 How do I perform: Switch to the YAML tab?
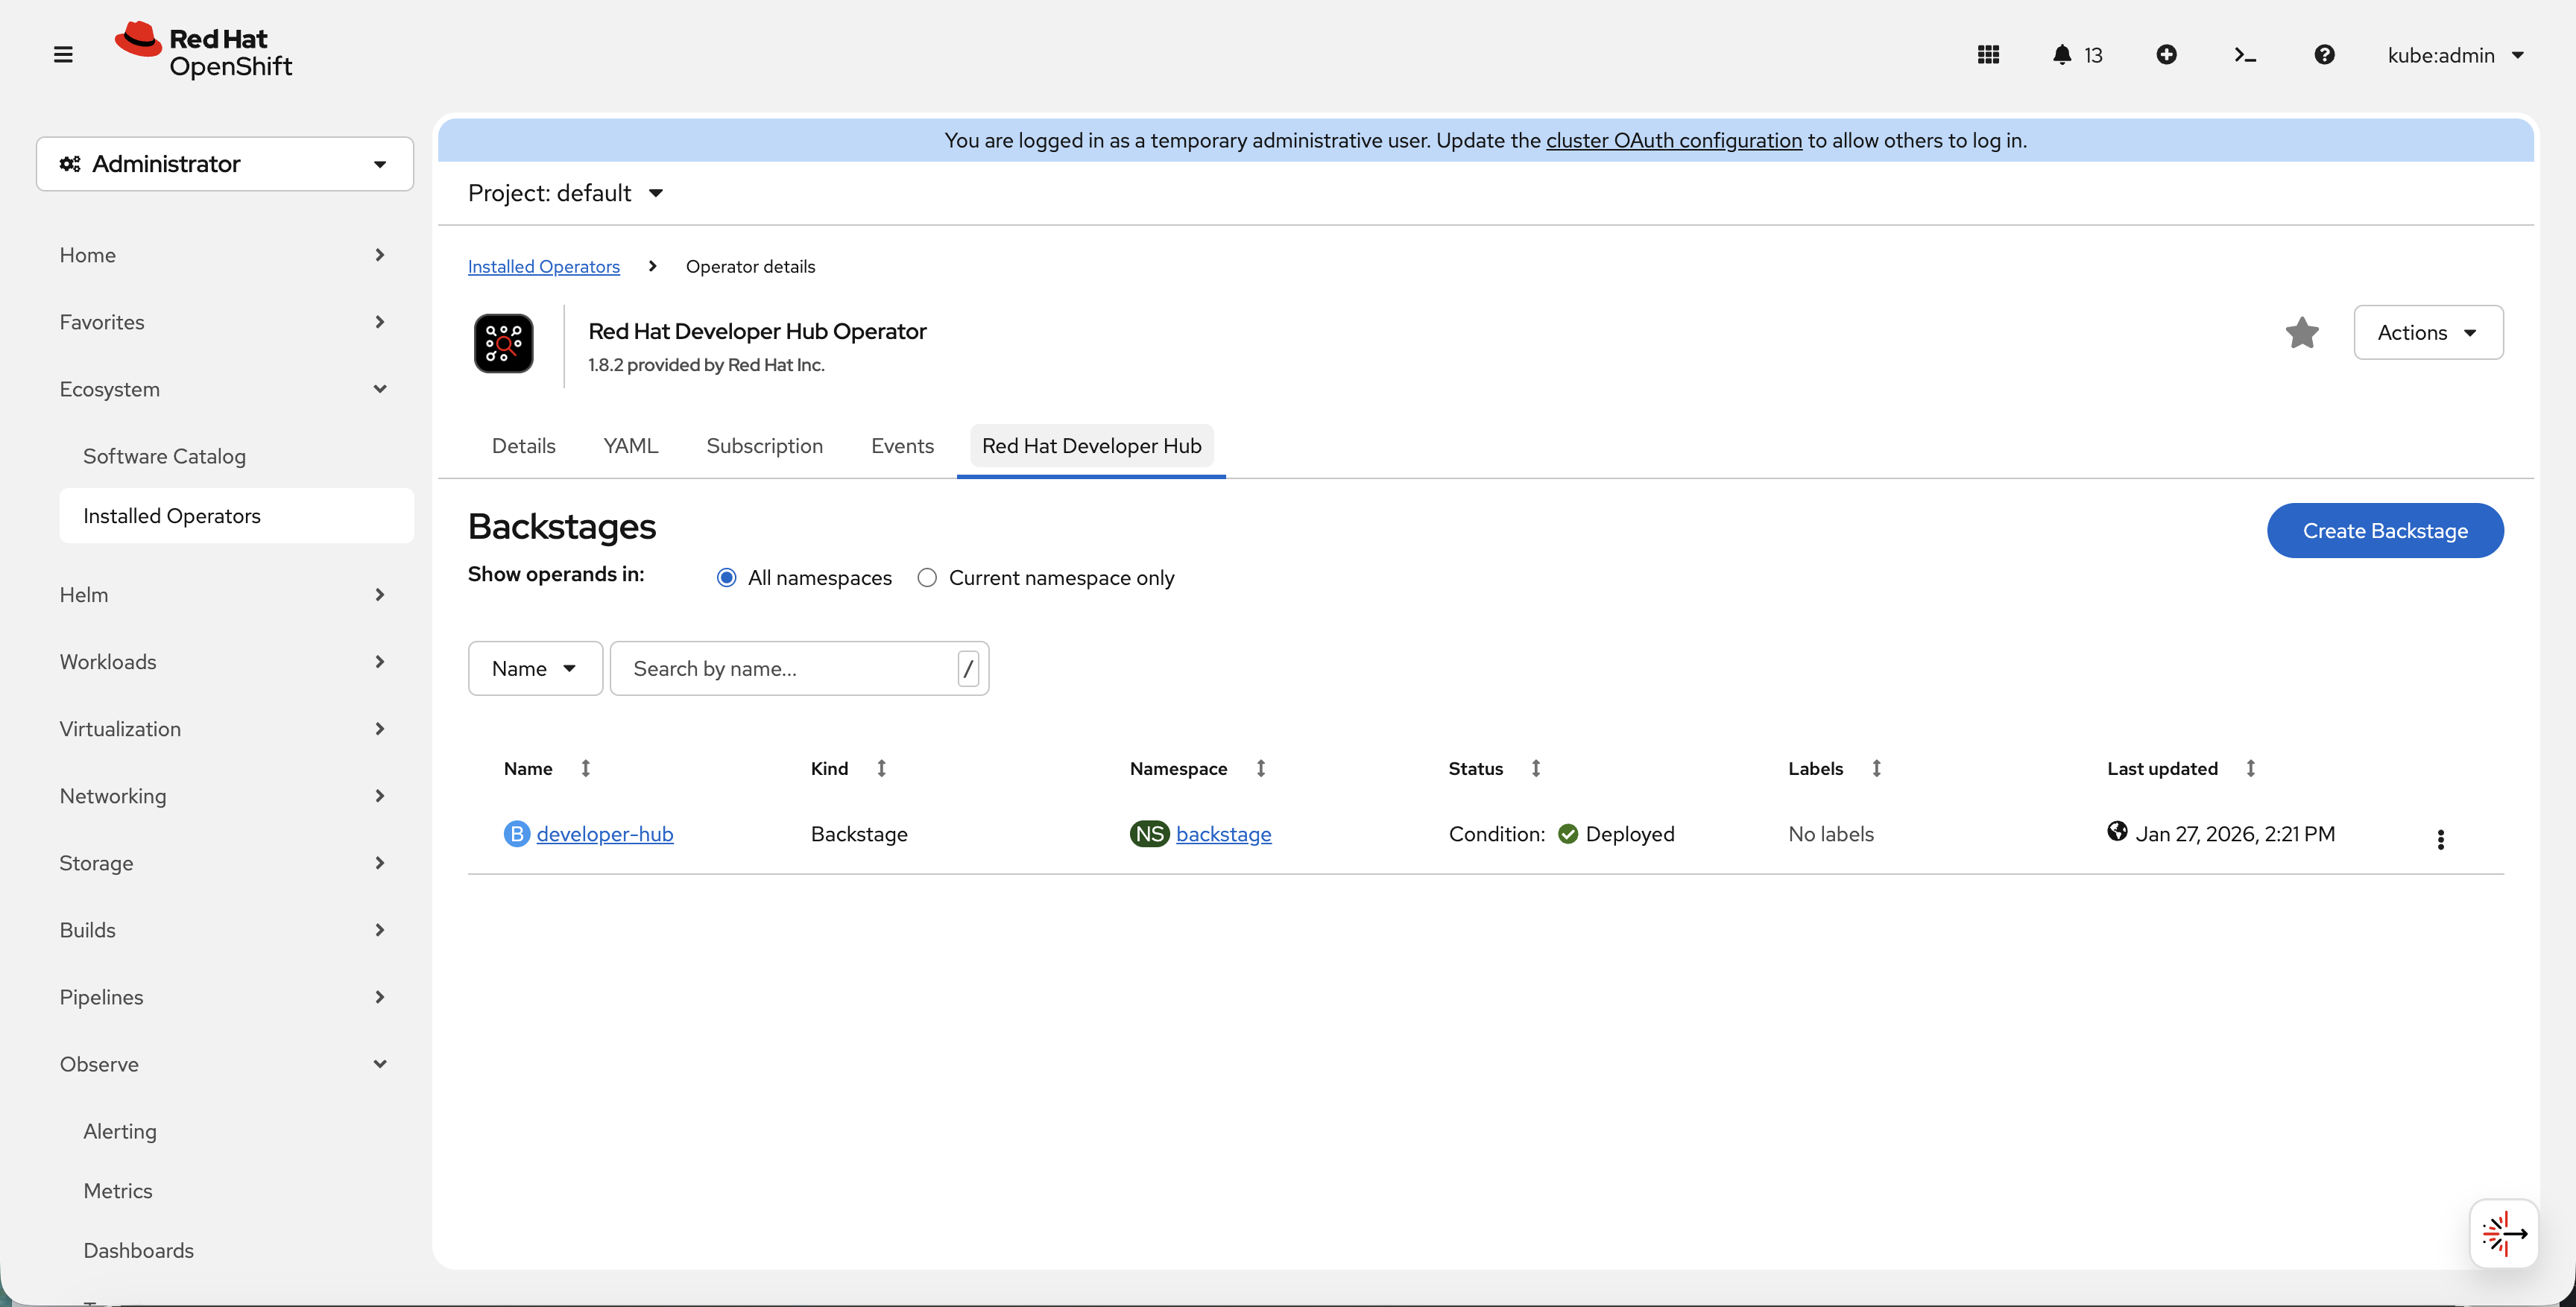click(x=630, y=446)
